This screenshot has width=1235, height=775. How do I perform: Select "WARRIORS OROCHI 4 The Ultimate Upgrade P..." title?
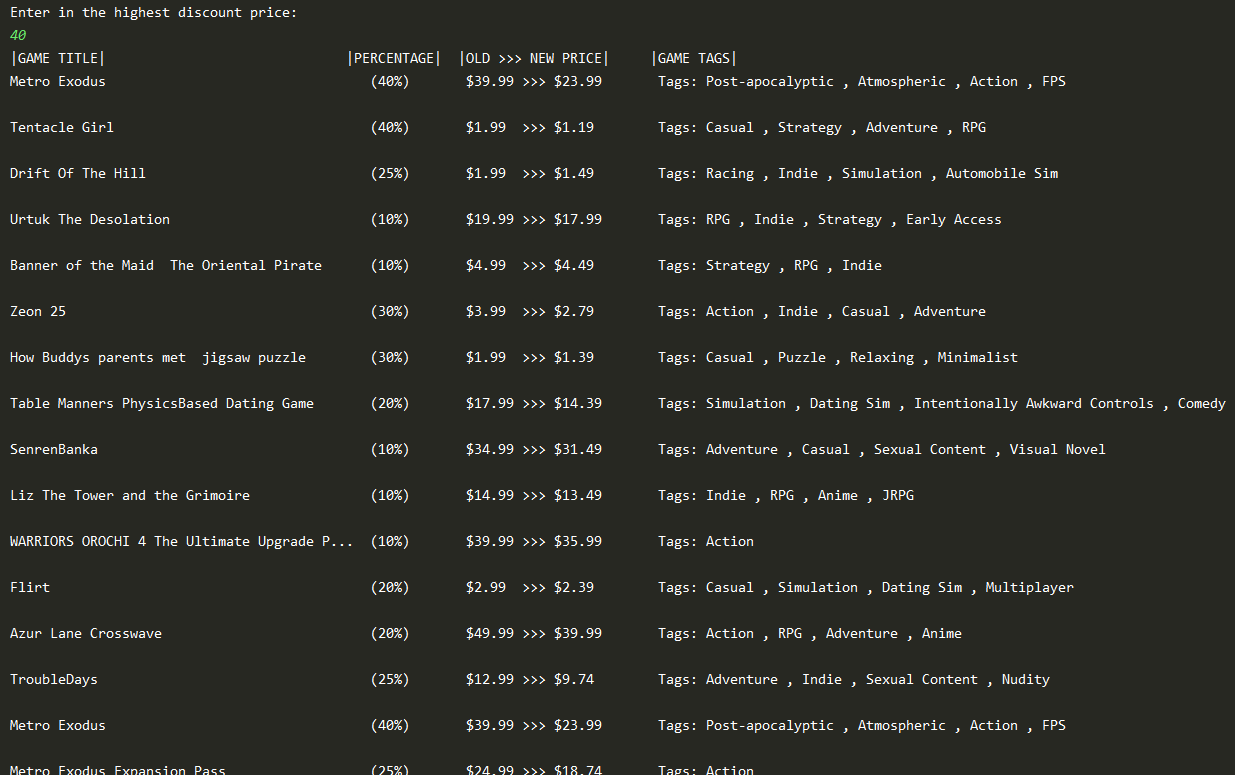[182, 541]
